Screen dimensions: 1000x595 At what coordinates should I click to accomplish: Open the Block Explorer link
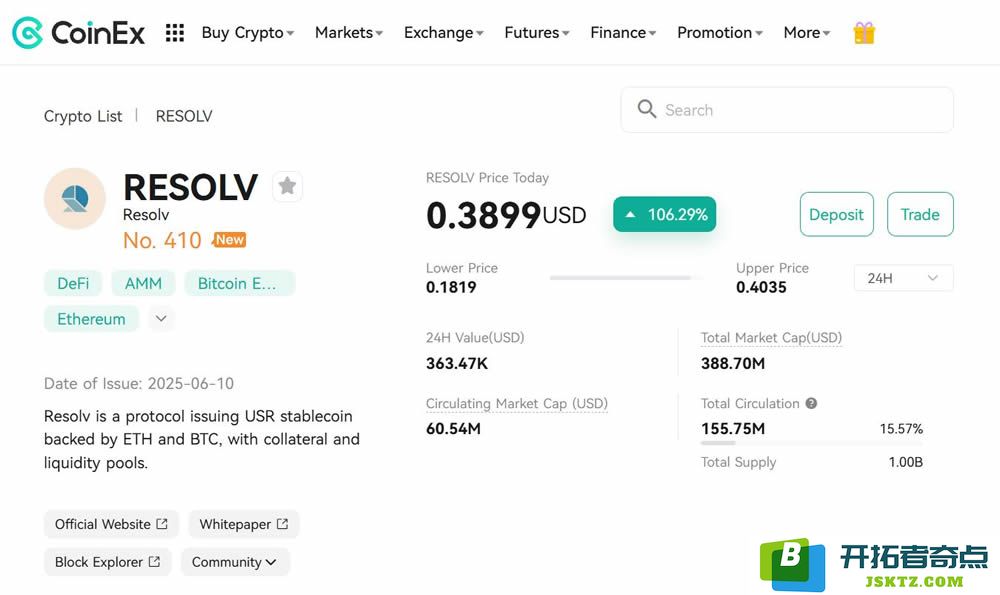[x=108, y=562]
